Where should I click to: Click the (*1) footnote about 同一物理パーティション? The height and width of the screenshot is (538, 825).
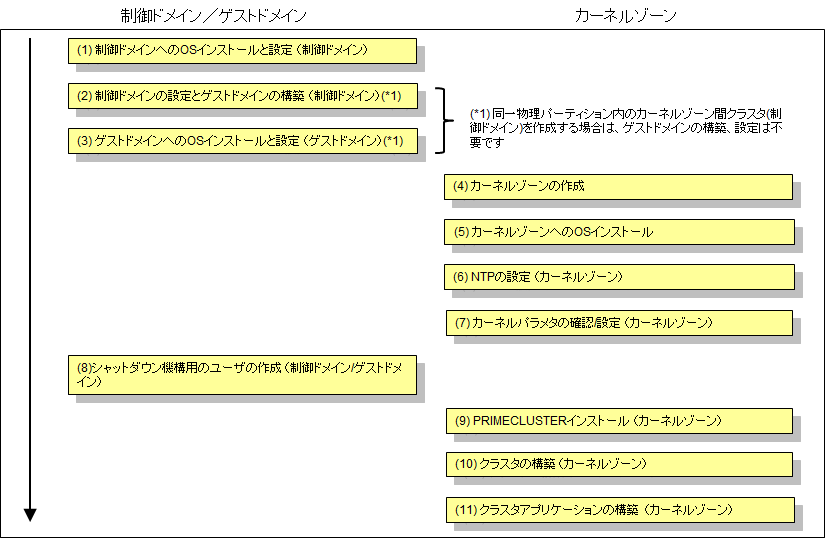coord(626,128)
